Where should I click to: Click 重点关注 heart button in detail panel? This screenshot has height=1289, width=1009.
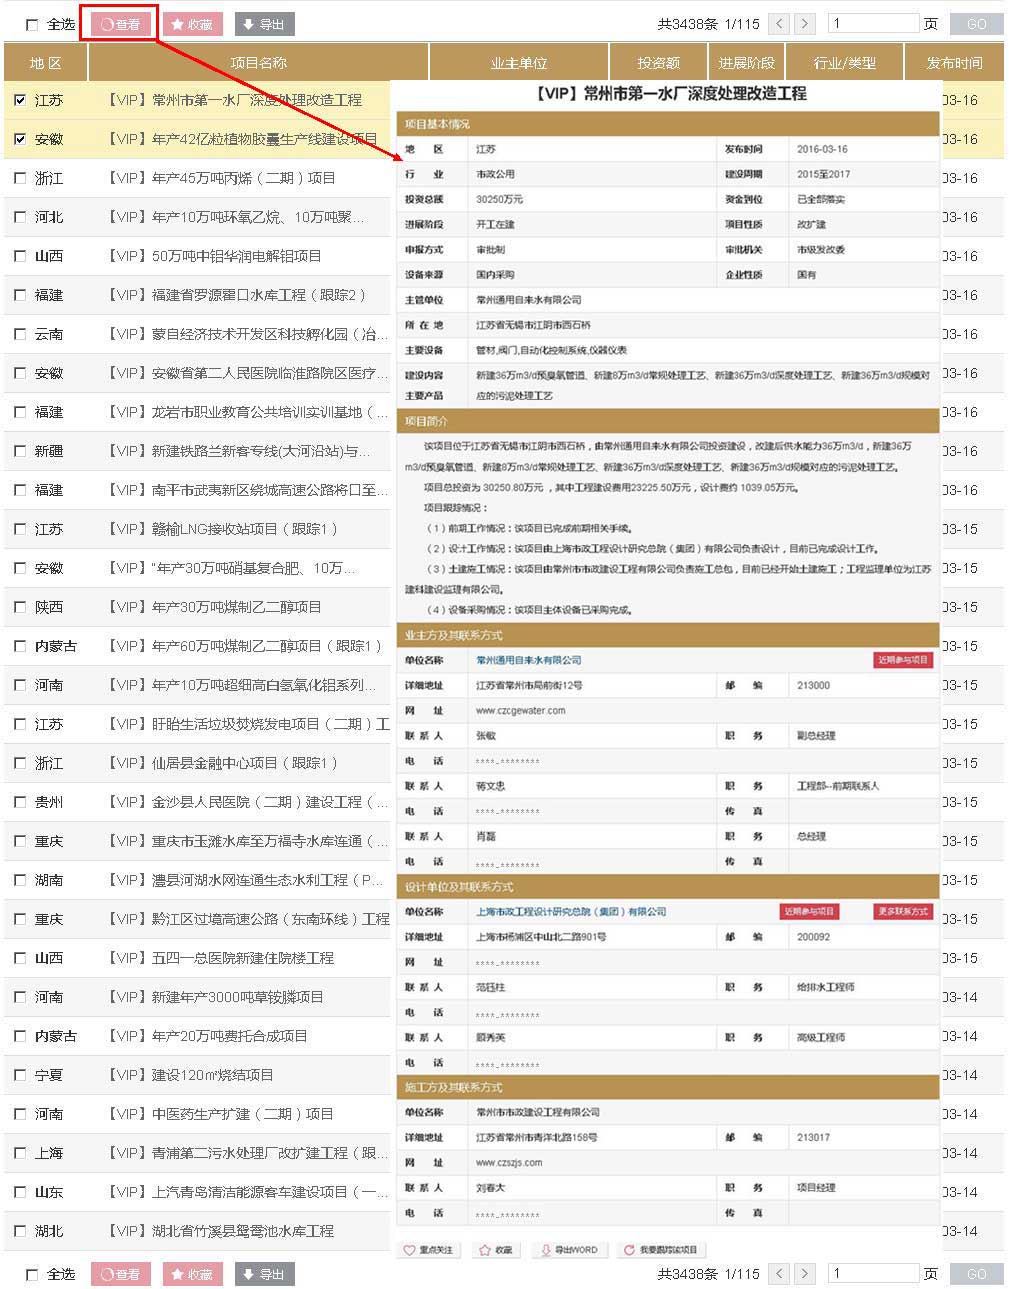point(428,1250)
